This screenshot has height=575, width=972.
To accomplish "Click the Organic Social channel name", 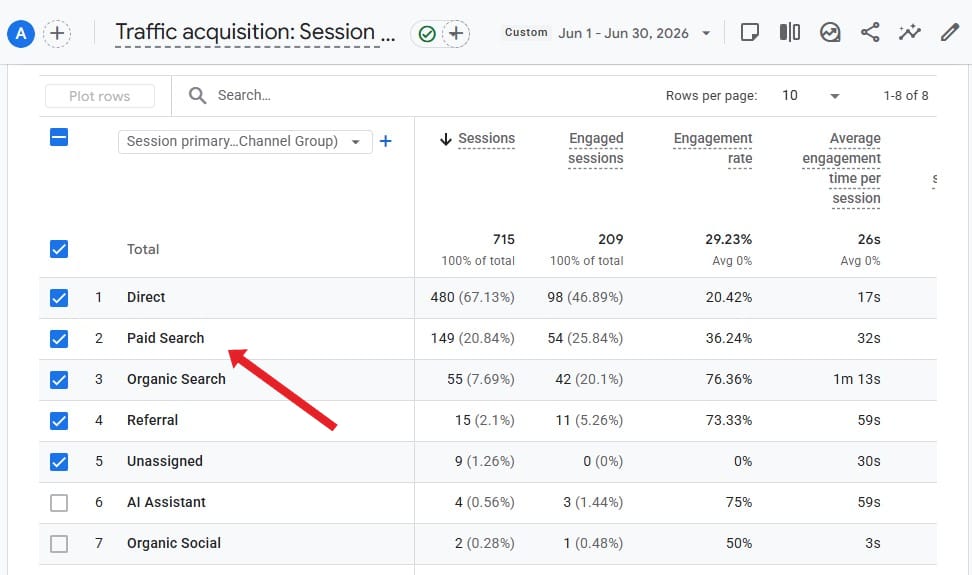I will 174,543.
